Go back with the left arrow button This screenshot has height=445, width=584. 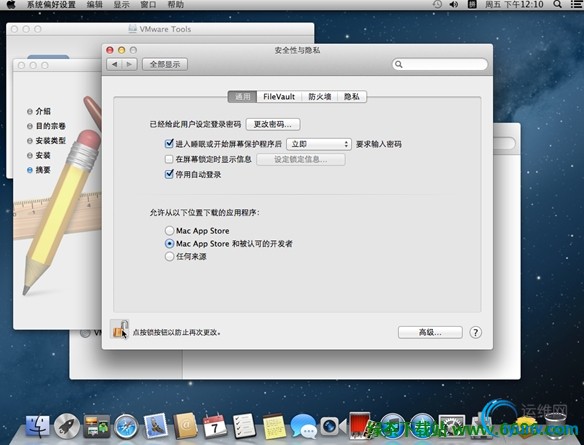(114, 64)
